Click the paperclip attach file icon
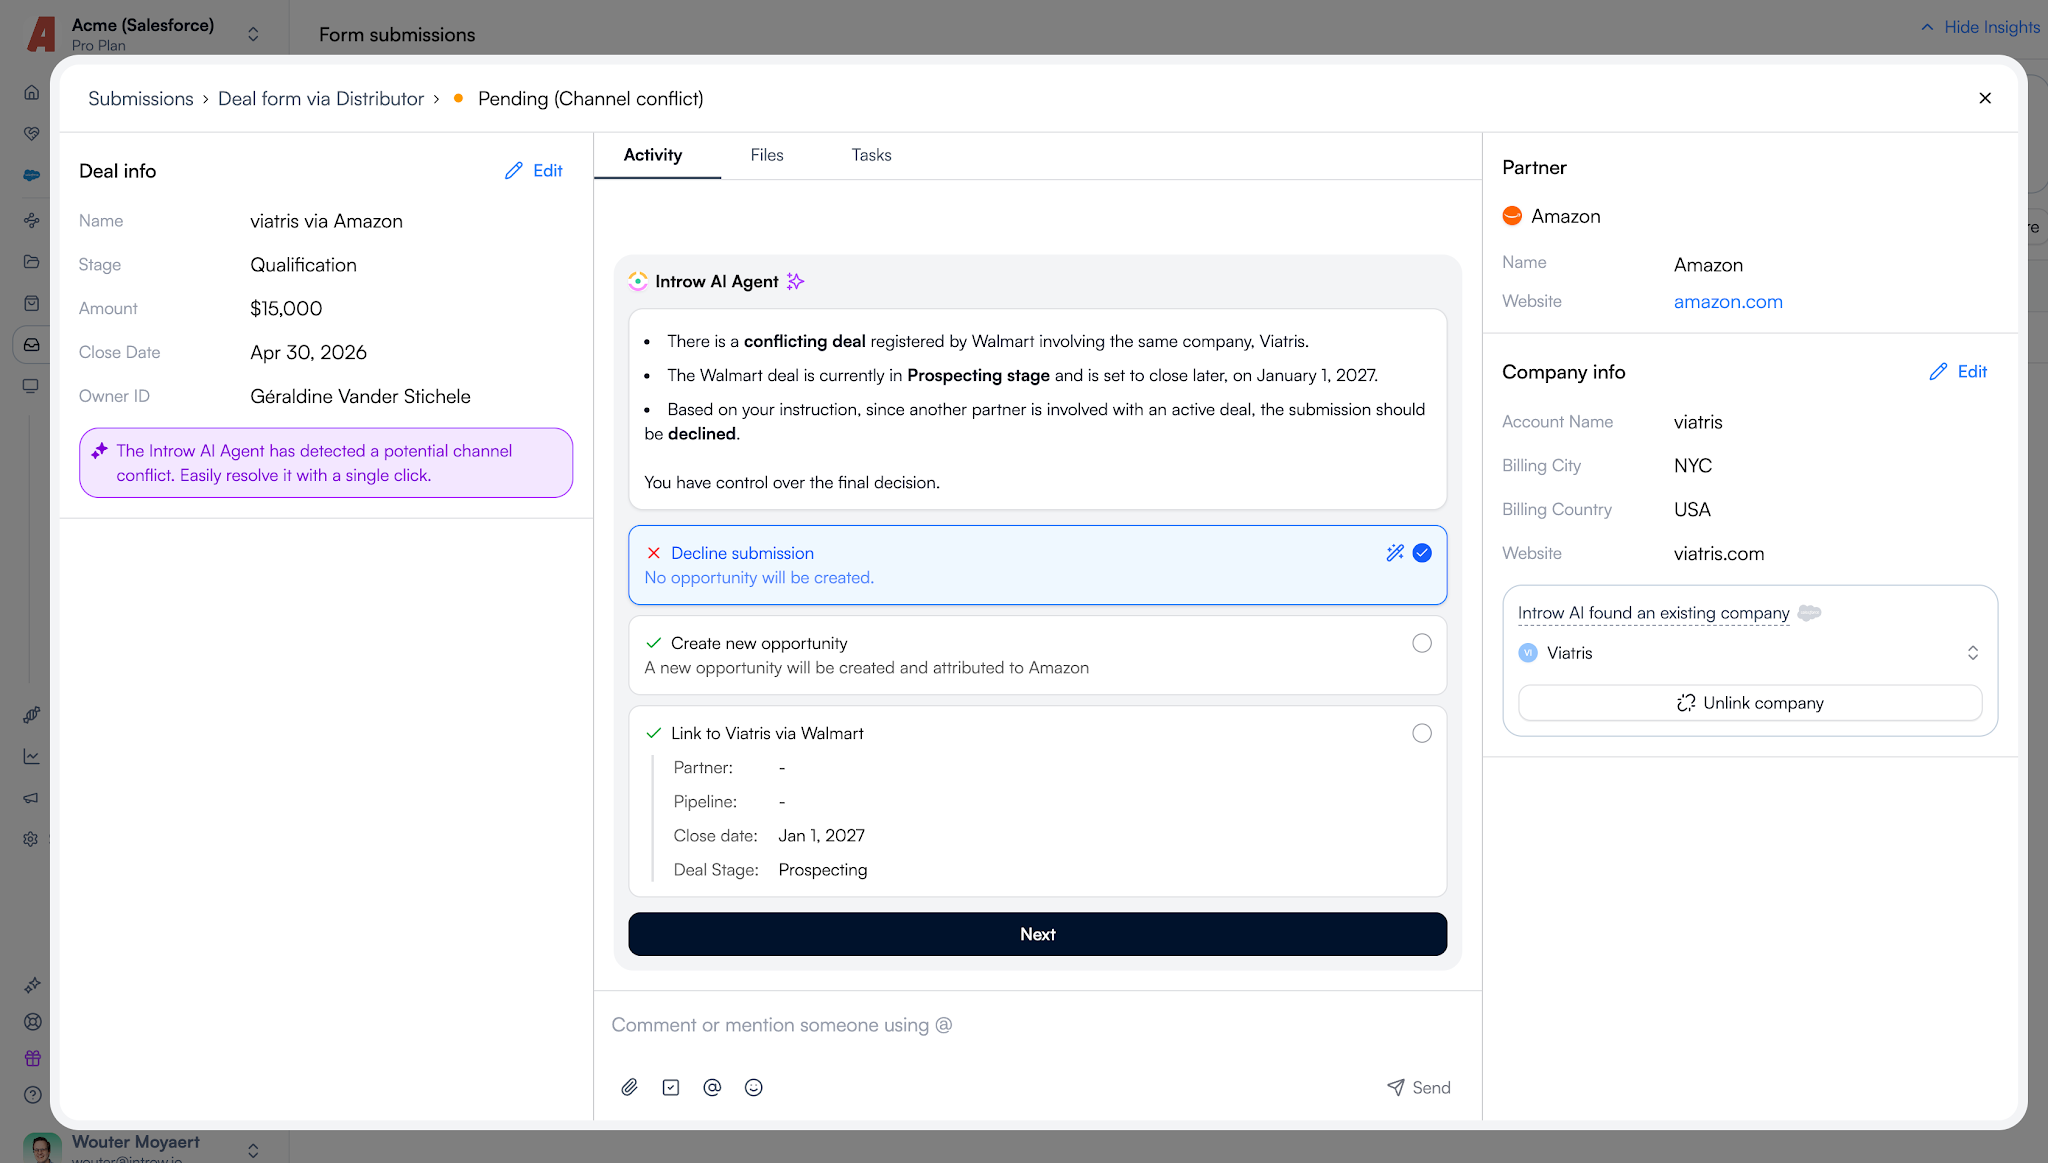 629,1088
